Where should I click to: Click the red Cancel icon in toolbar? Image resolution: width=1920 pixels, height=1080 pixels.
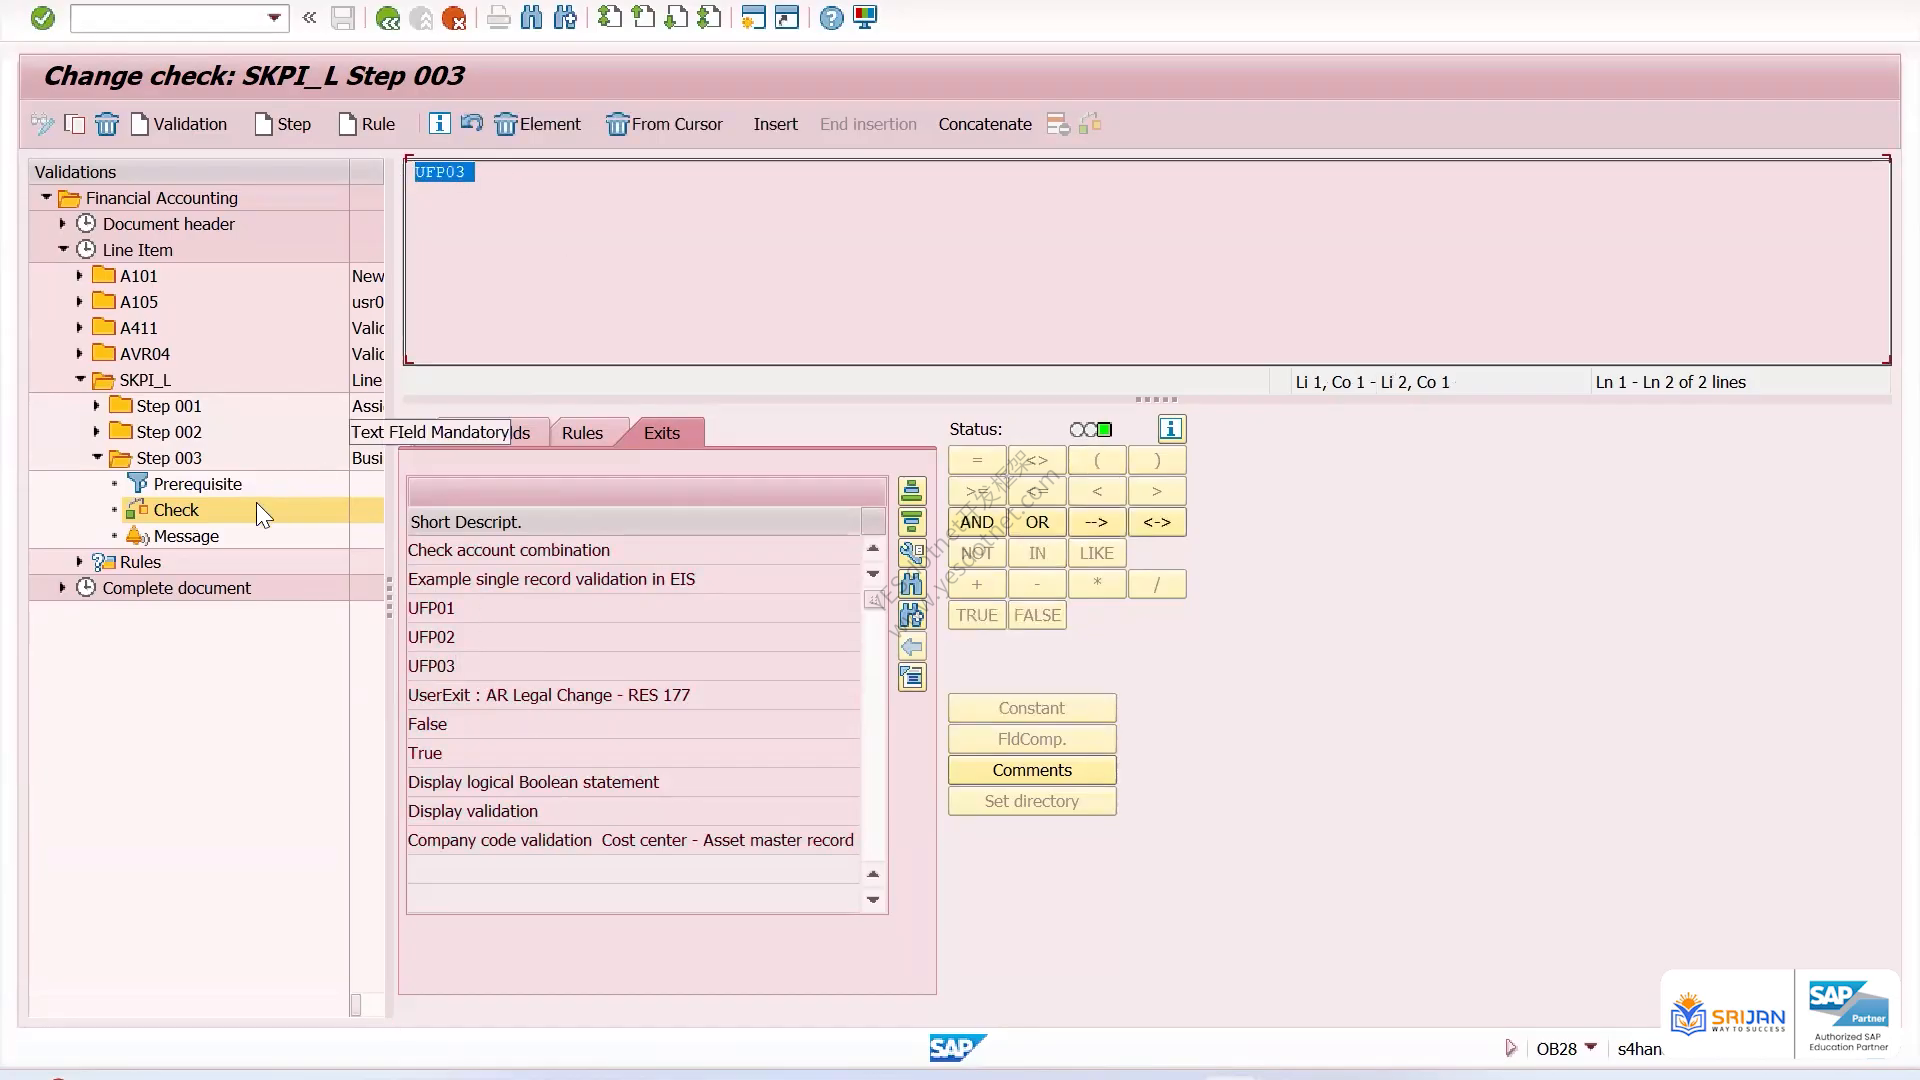tap(454, 18)
